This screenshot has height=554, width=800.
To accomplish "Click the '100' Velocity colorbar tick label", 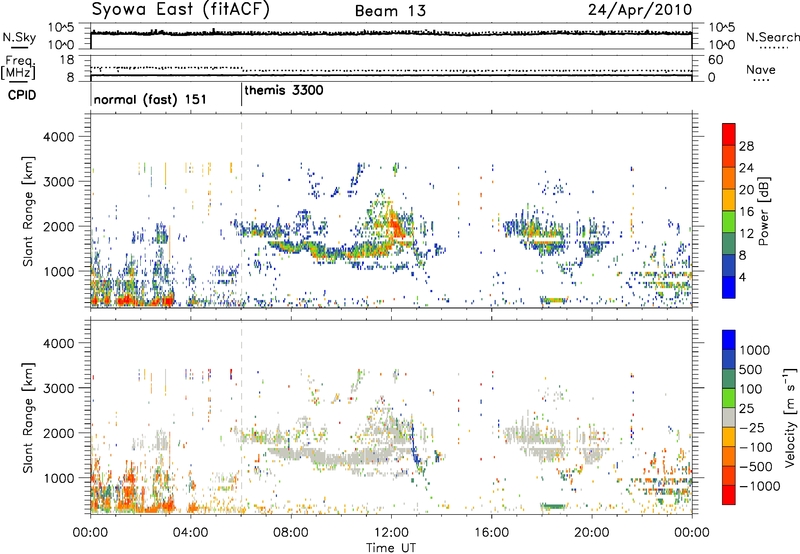I will 751,389.
